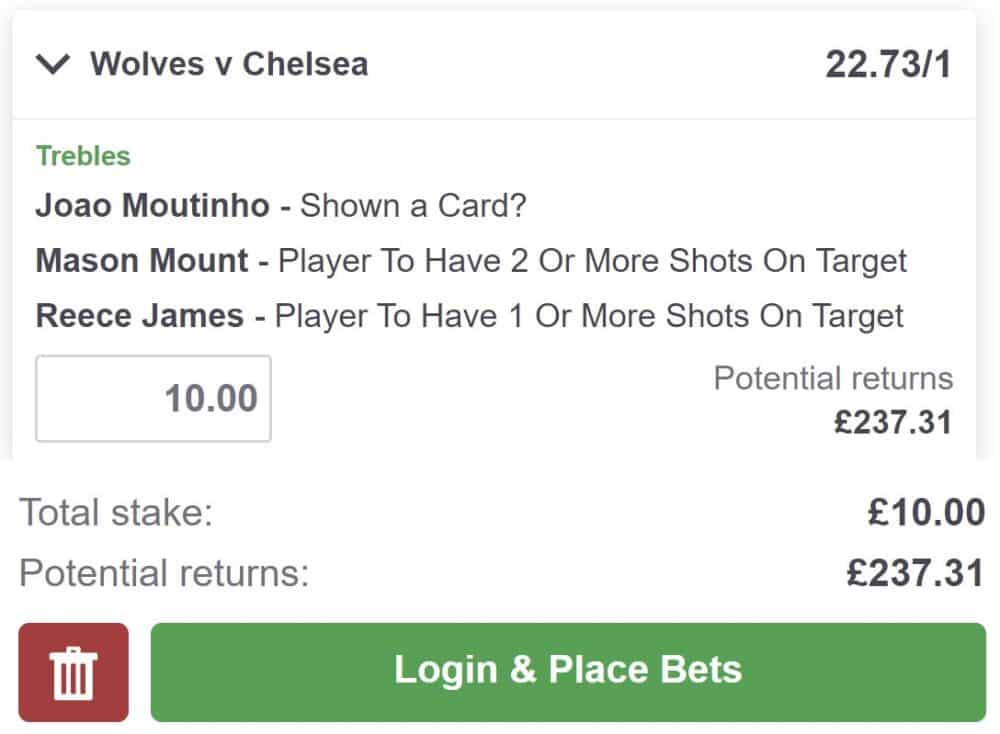The image size is (1000, 734).
Task: Click the Total stake label
Action: coord(116,513)
